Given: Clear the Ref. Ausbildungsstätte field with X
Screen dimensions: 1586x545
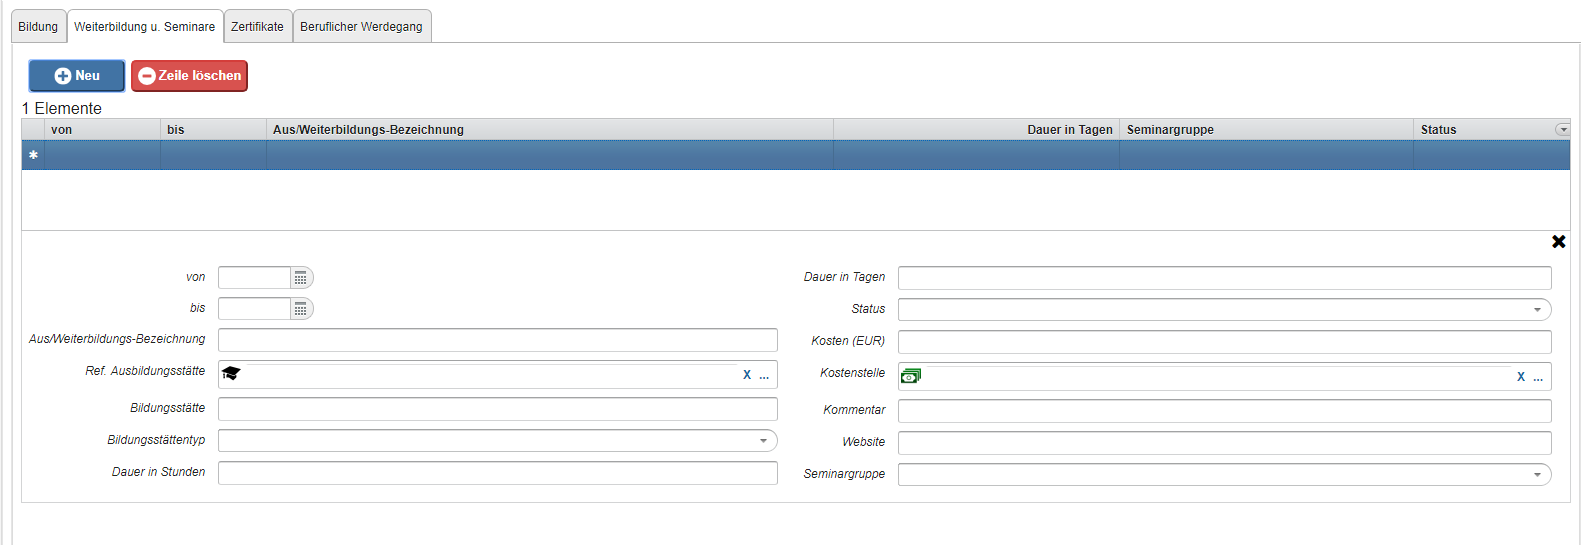Looking at the screenshot, I should pyautogui.click(x=747, y=375).
